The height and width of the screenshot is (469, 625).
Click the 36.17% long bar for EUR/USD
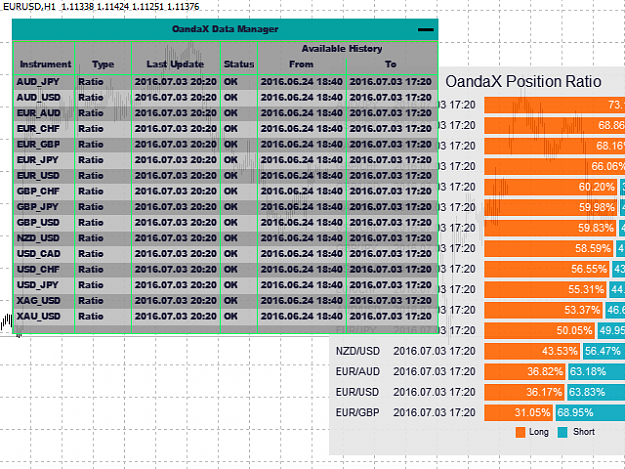pyautogui.click(x=524, y=392)
